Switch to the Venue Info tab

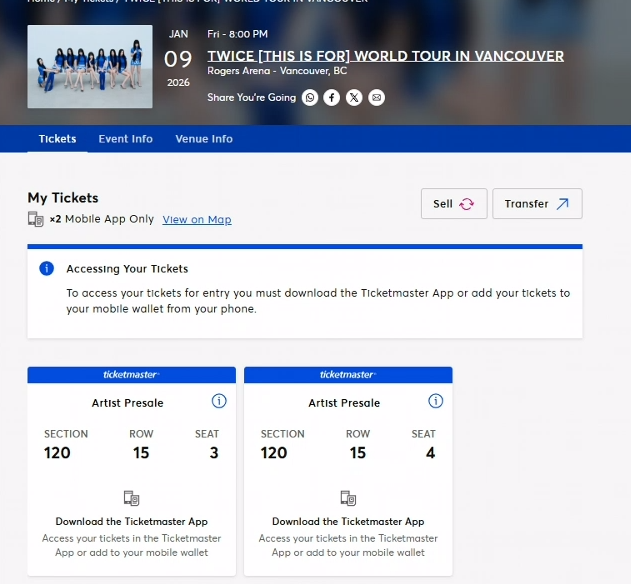(x=204, y=139)
